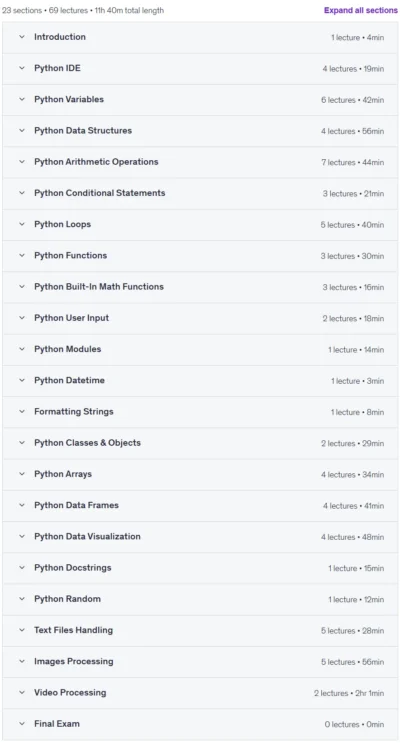Expand chevron beside Video Processing
The height and width of the screenshot is (743, 400).
click(22, 692)
